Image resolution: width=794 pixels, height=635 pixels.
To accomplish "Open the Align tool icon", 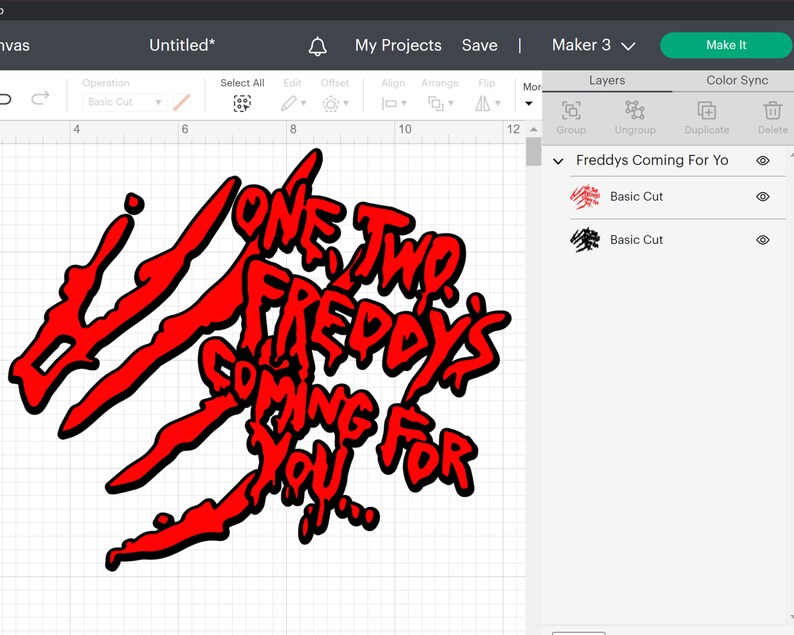I will 389,104.
